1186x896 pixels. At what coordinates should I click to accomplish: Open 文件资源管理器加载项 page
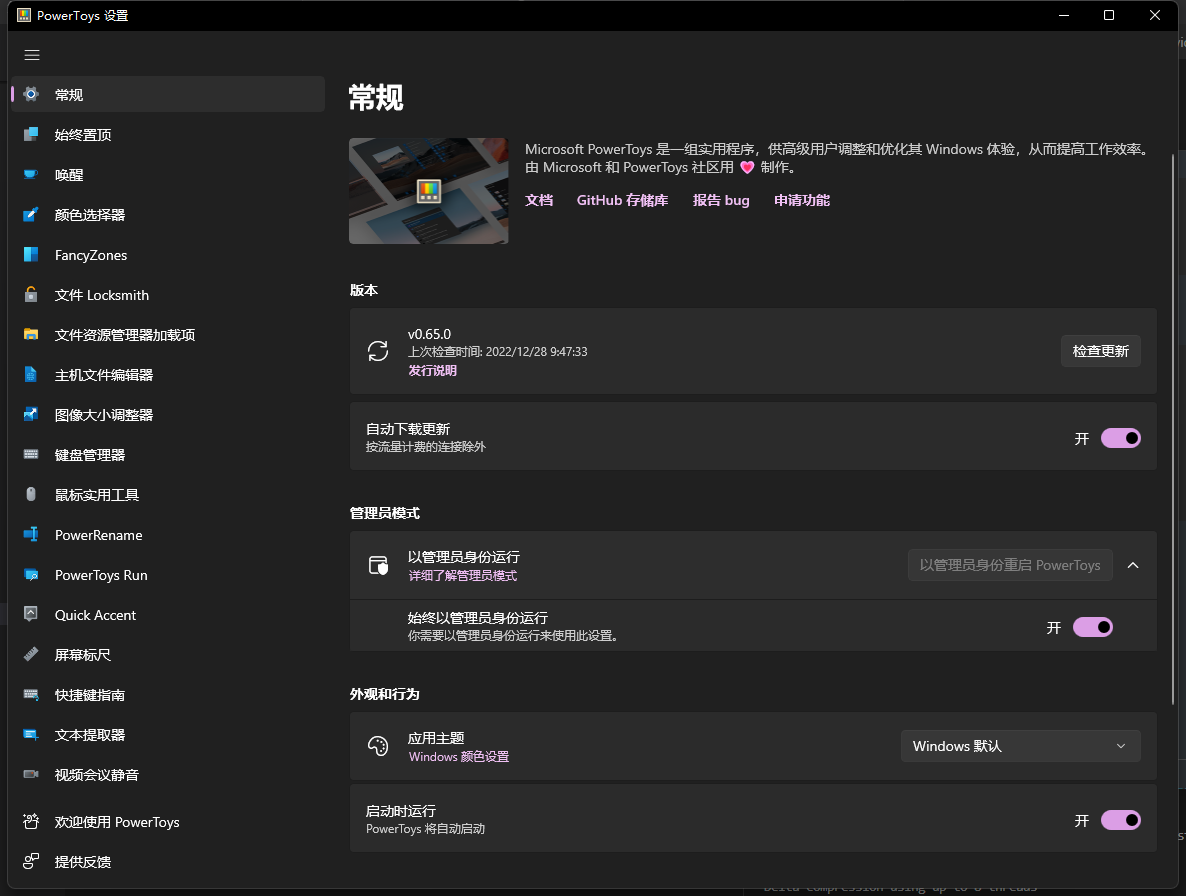click(168, 335)
